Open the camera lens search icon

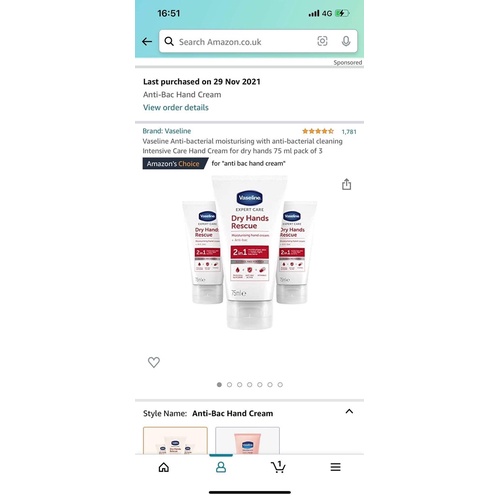(322, 41)
